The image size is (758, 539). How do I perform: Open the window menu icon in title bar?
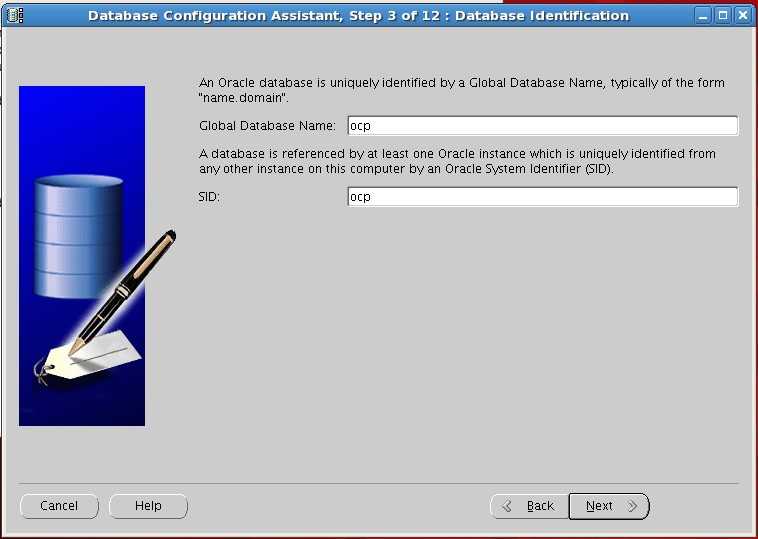click(15, 15)
